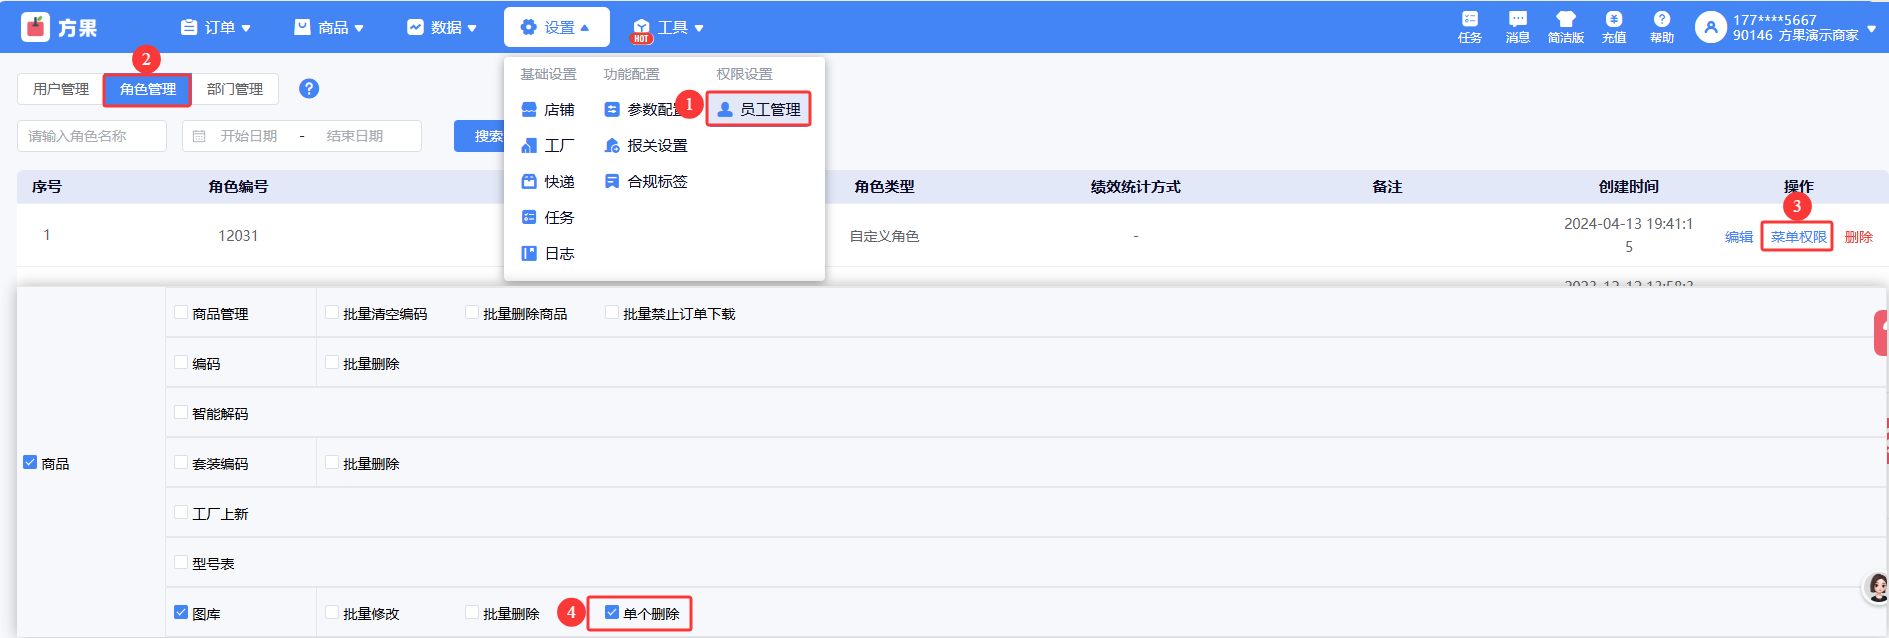Image resolution: width=1889 pixels, height=638 pixels.
Task: Check the 工厂上新 checkbox
Action: tap(181, 512)
